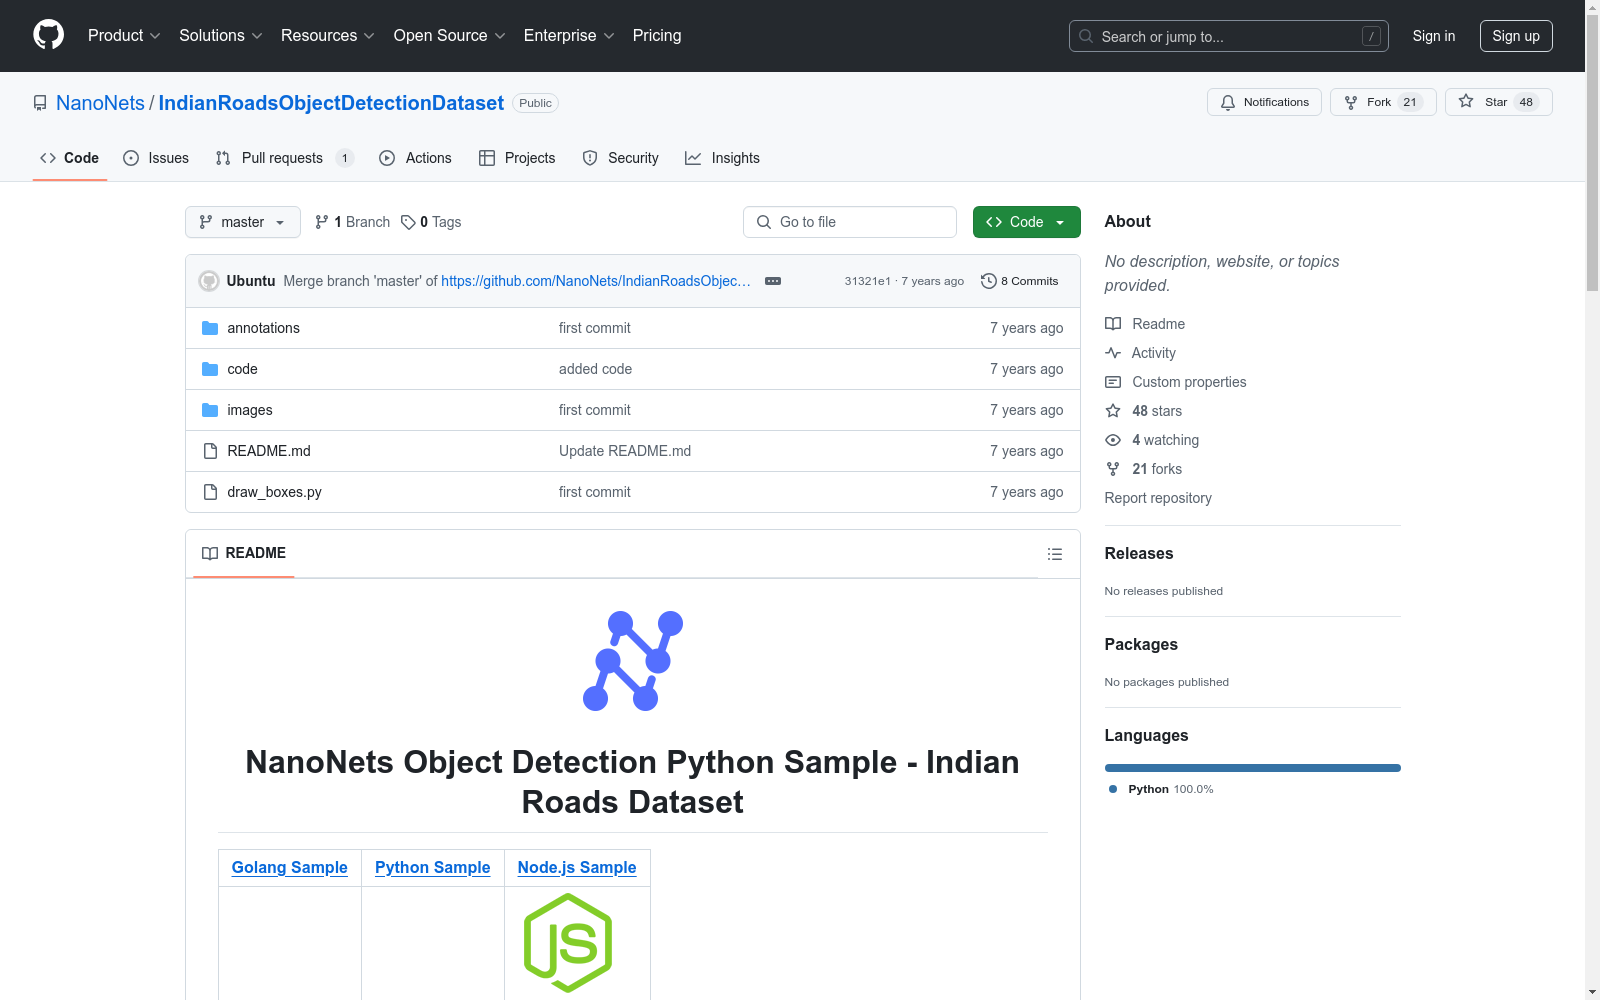Expand the Enterprise menu

pos(569,35)
